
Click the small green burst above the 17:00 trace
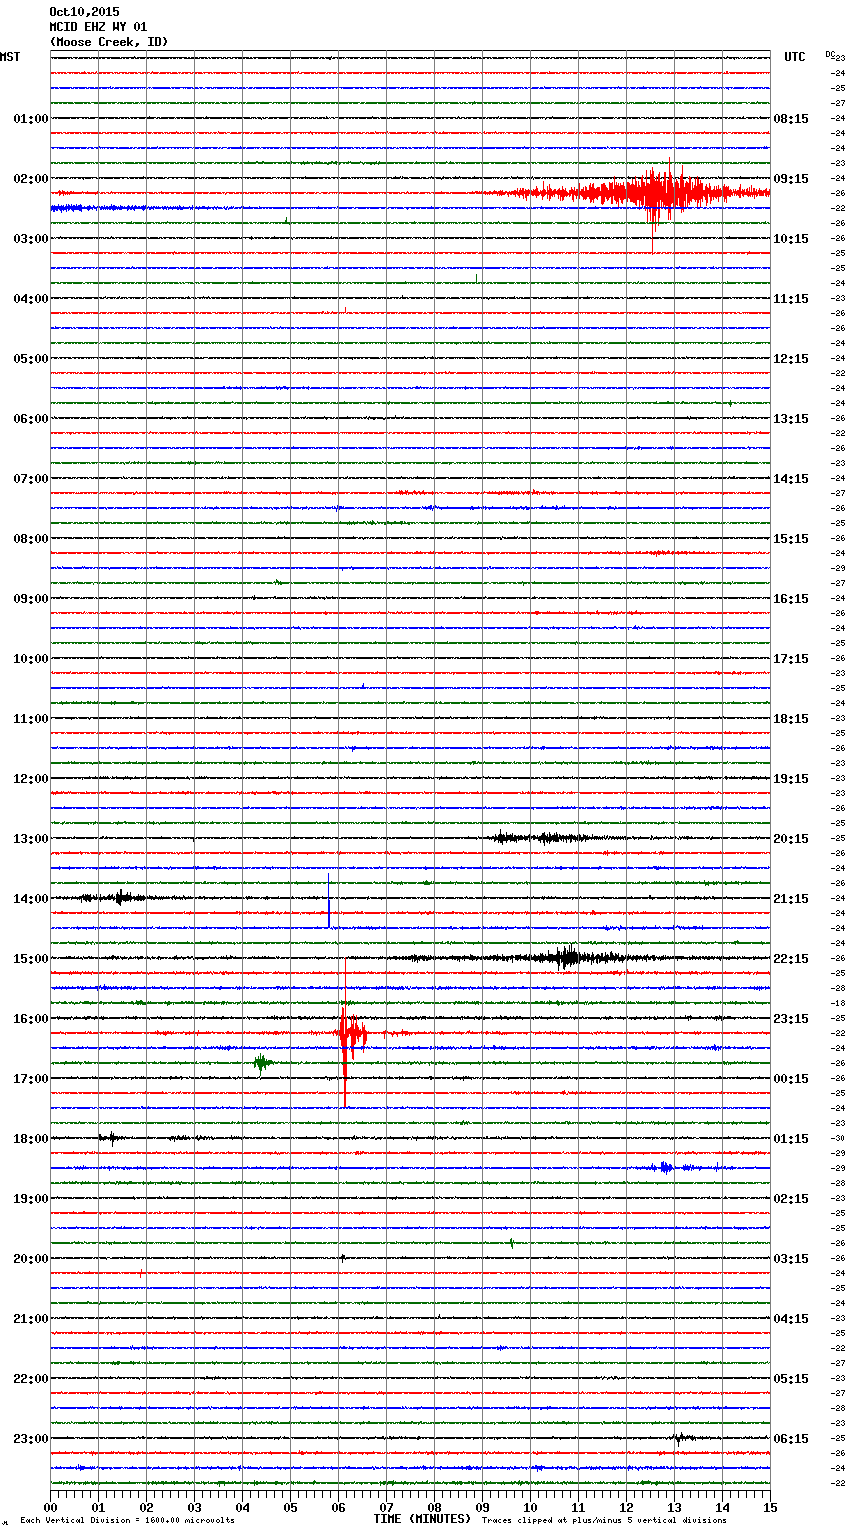pos(262,1062)
